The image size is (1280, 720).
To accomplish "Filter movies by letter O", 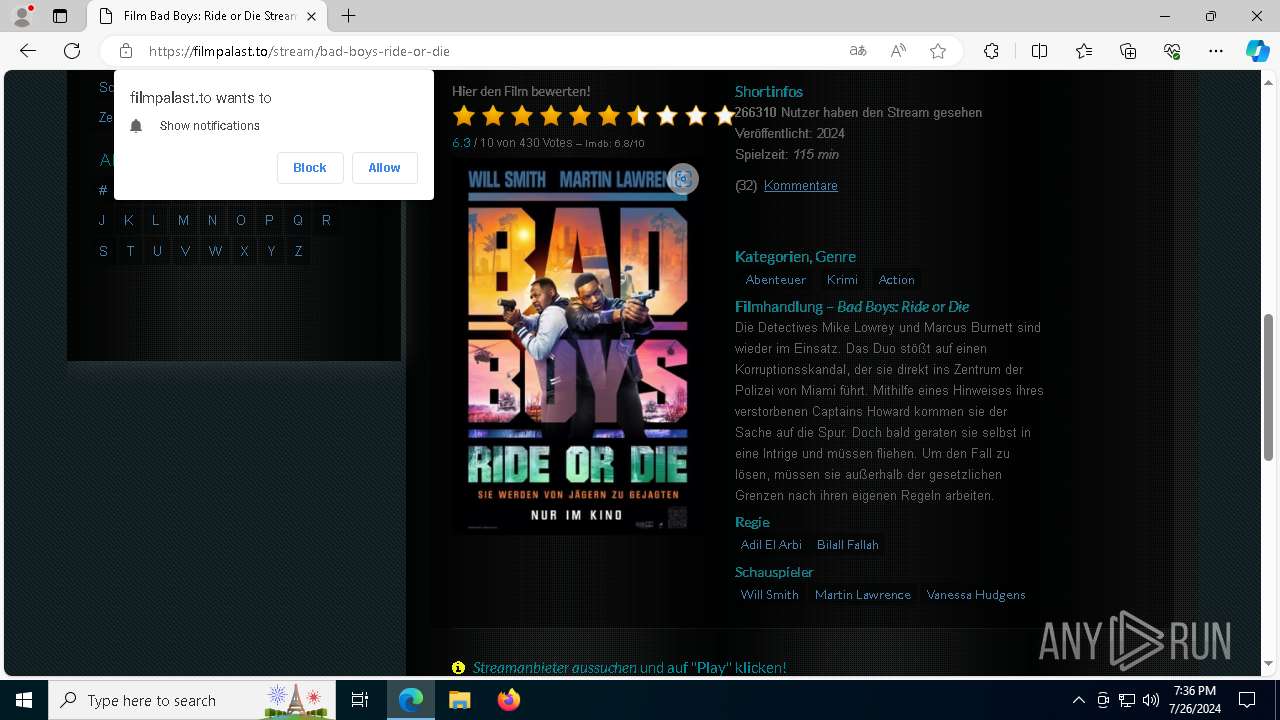I will 241,220.
